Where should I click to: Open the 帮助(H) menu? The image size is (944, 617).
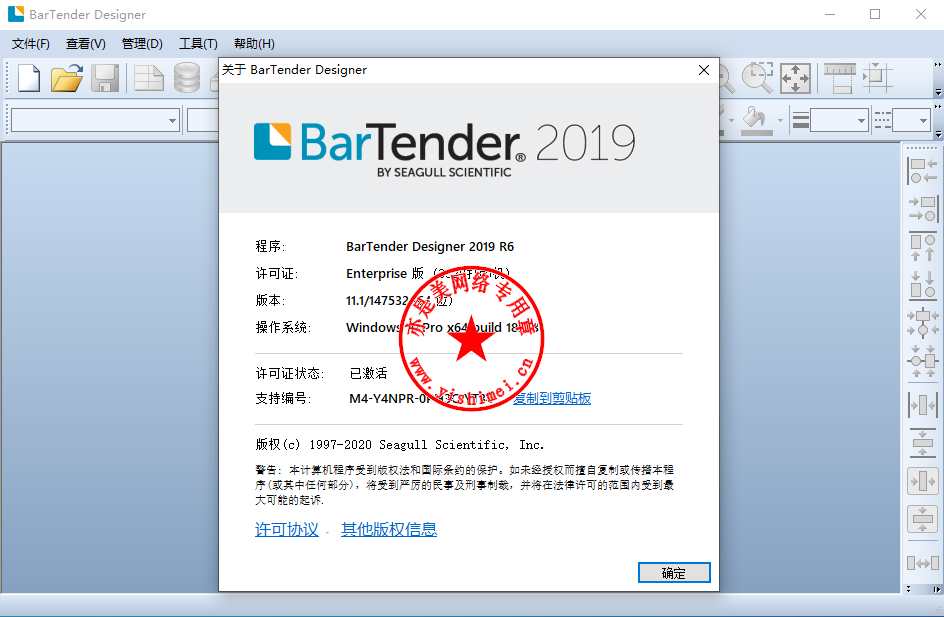coord(254,43)
